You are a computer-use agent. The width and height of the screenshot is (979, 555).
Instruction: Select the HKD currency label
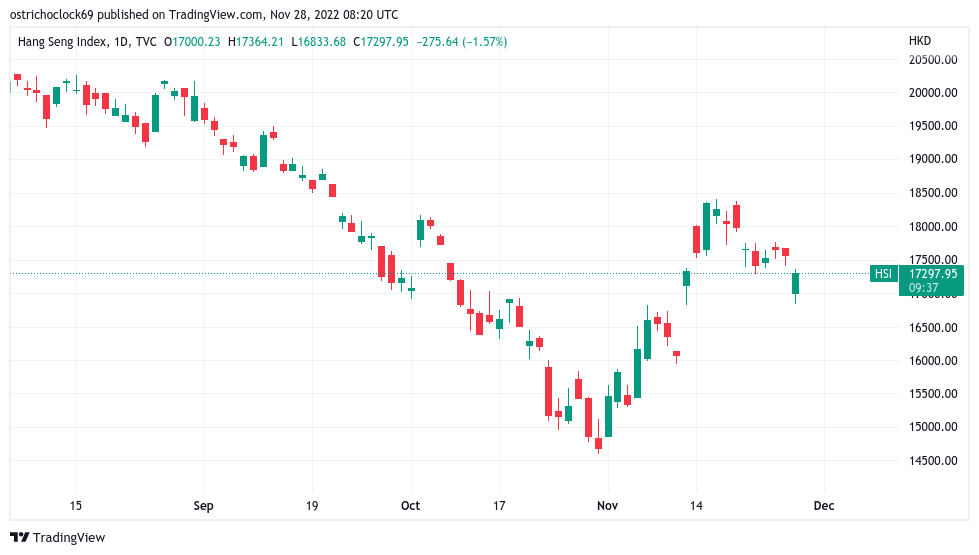click(919, 42)
